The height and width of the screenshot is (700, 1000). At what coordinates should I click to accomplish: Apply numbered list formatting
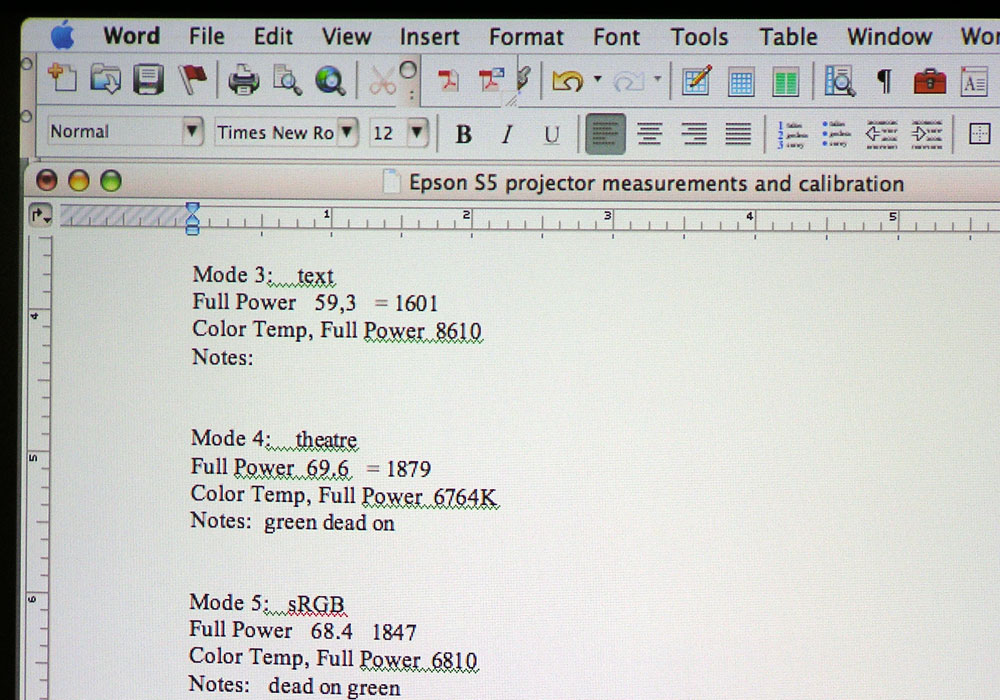(x=793, y=133)
